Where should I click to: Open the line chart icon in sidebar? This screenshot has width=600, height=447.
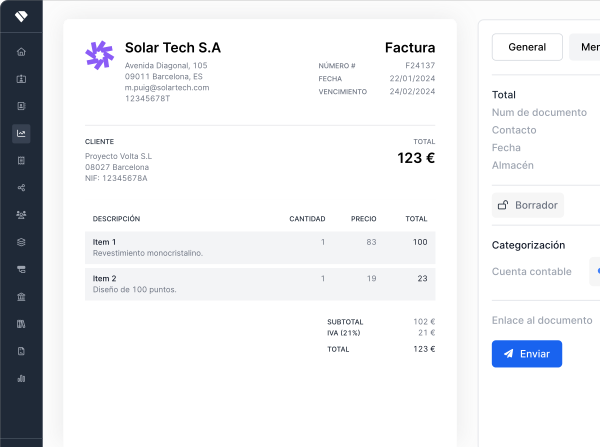coord(21,133)
